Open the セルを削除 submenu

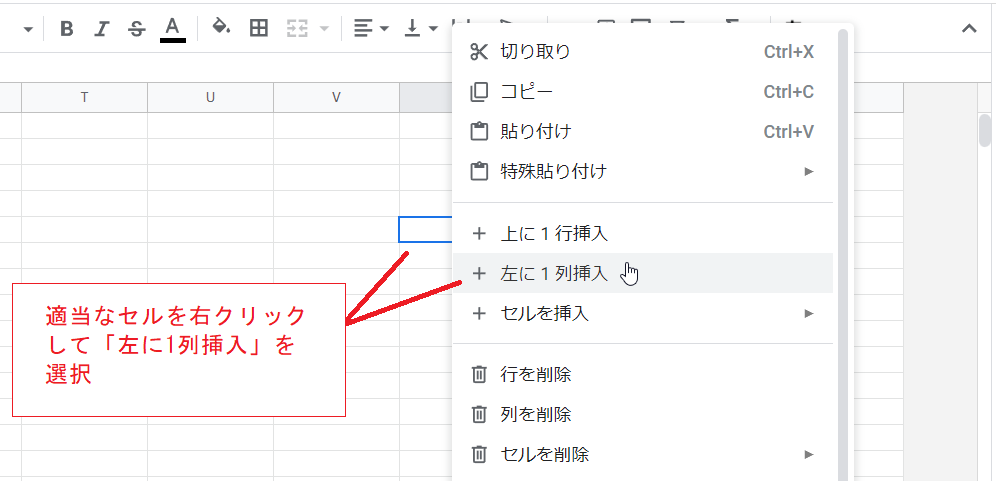point(643,454)
